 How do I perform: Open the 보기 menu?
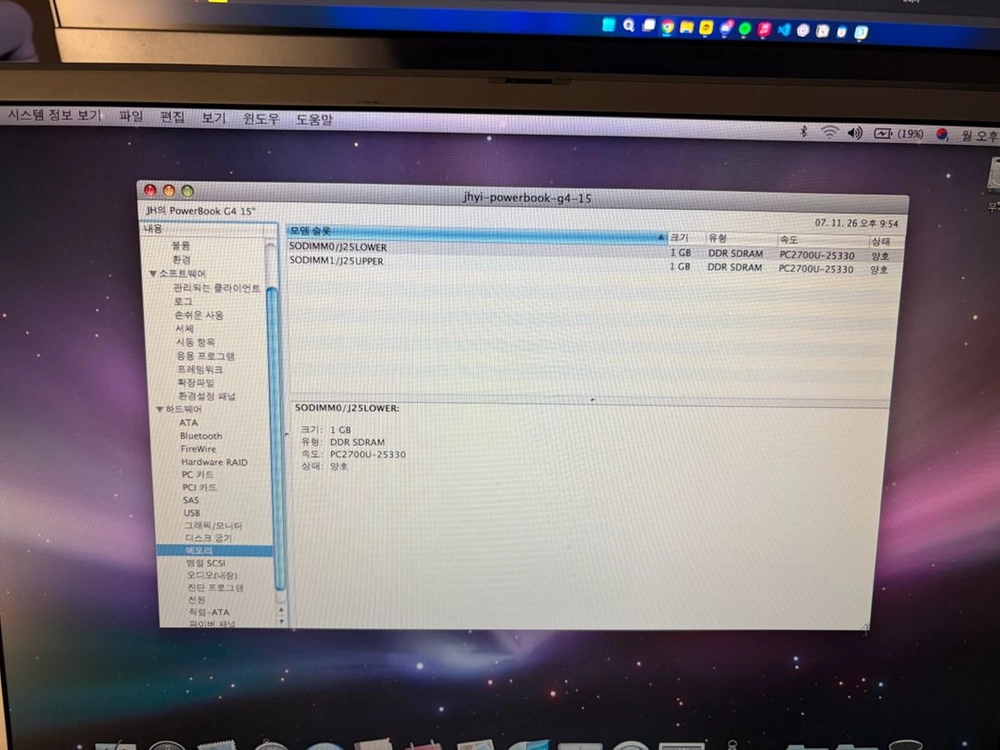(x=214, y=118)
